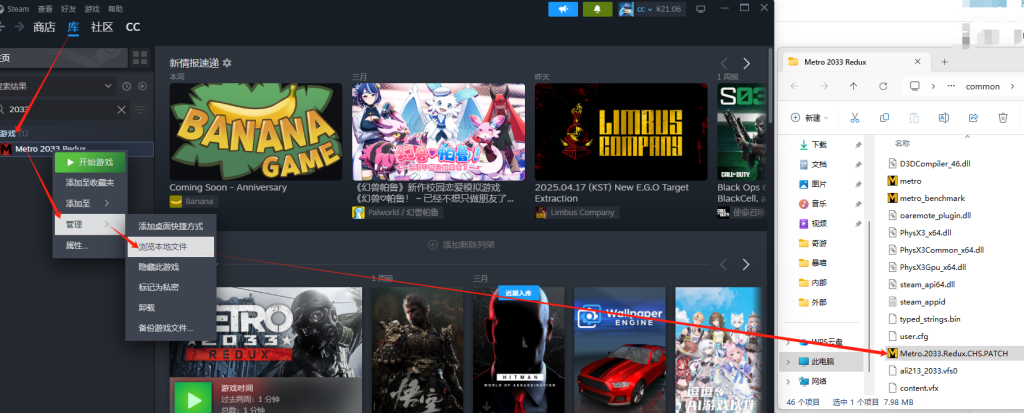Click the recent activity clock icon
This screenshot has width=1024, height=413.
coord(127,86)
